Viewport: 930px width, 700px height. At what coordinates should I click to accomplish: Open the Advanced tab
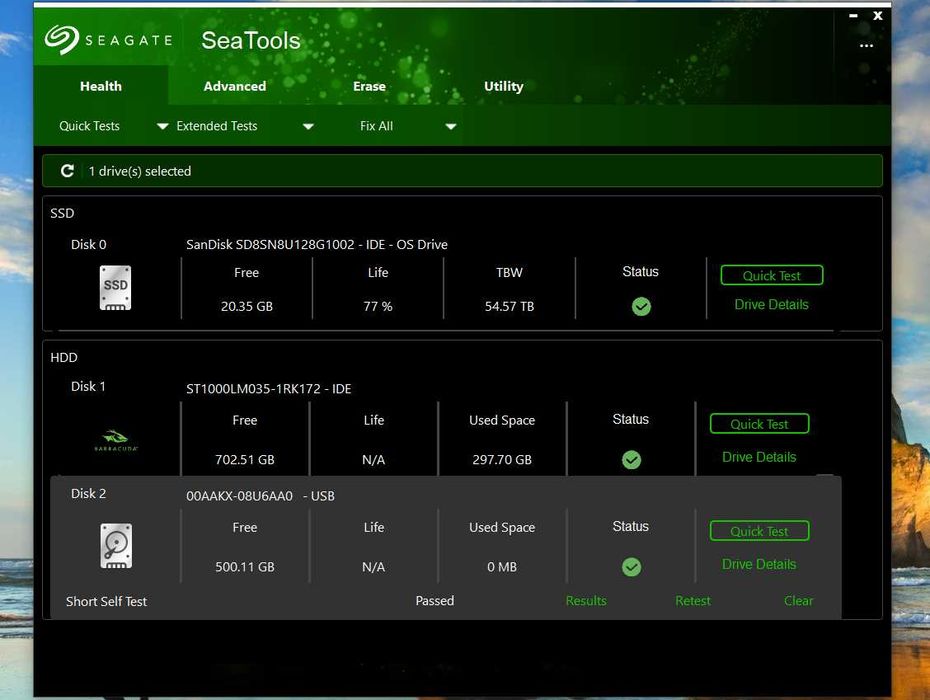[235, 86]
